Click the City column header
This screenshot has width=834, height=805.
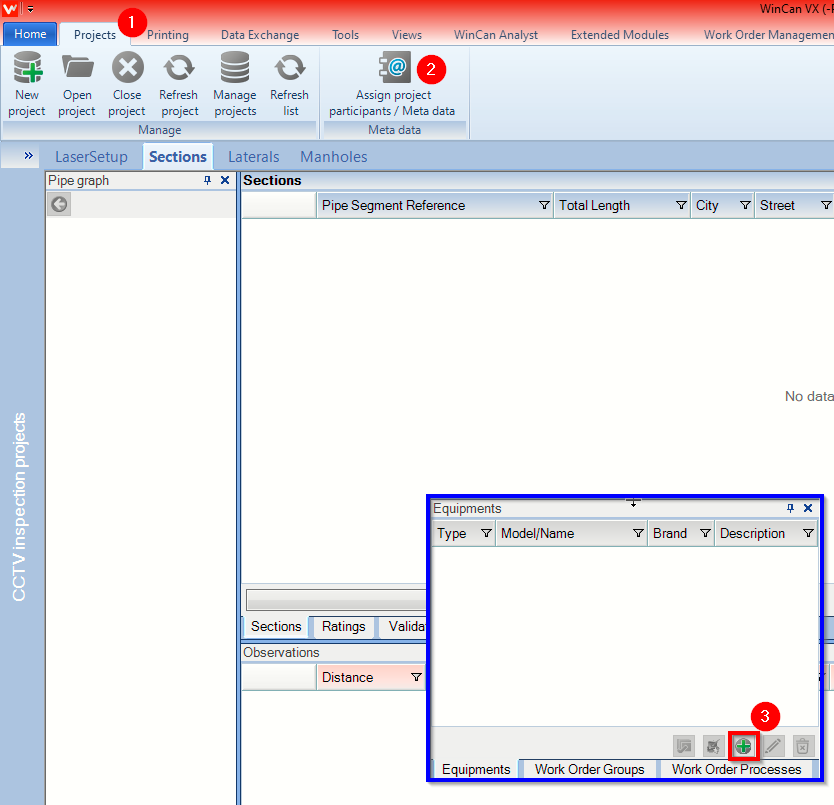(x=722, y=205)
